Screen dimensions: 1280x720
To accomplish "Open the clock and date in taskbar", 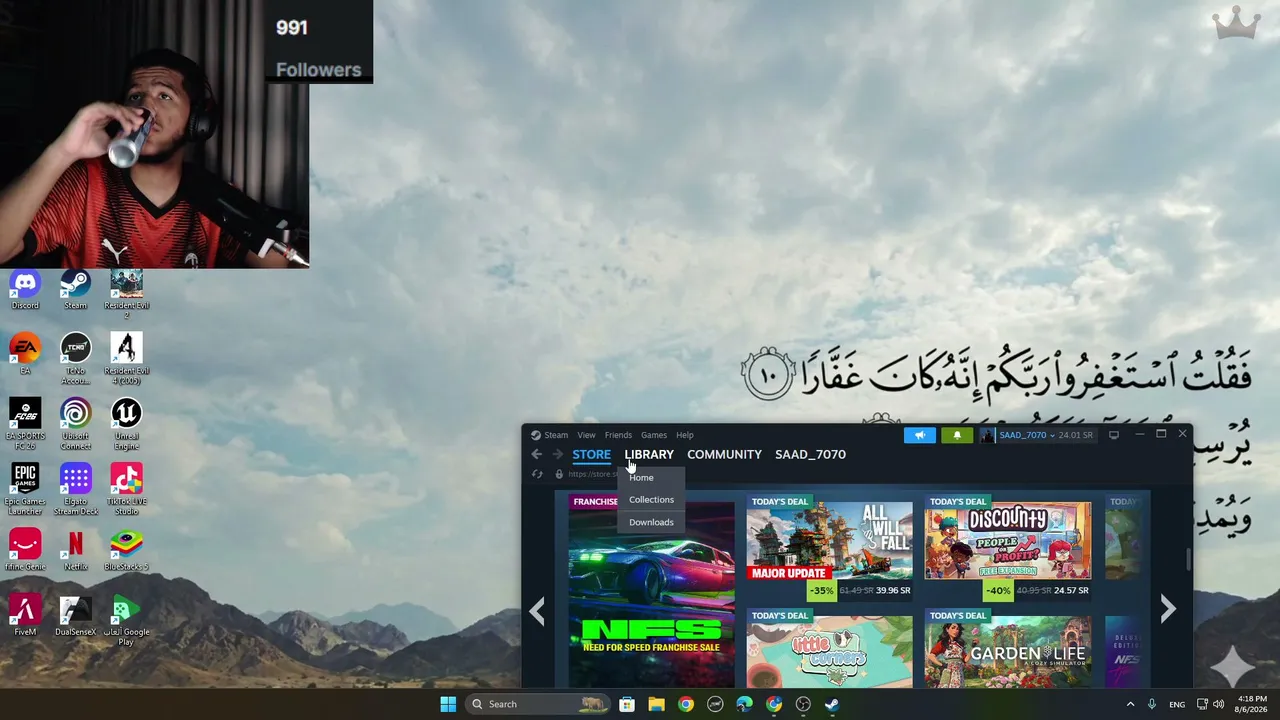I will coord(1252,704).
